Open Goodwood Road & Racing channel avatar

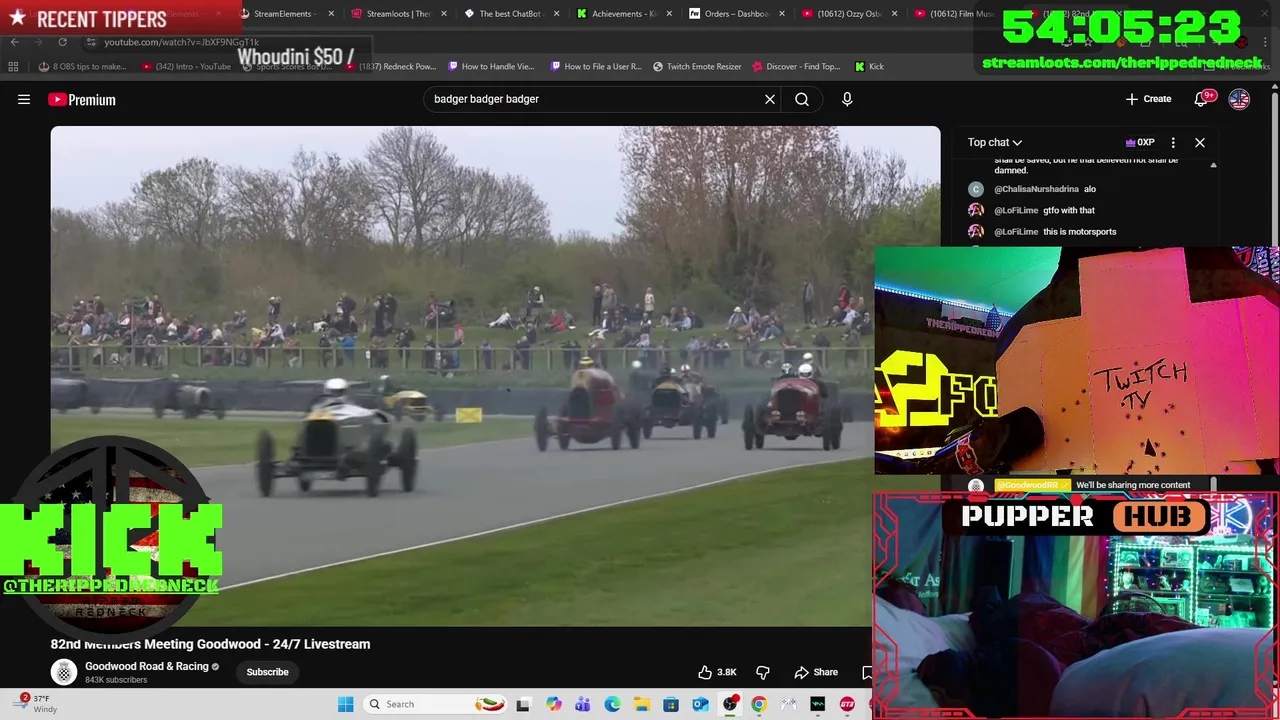(x=64, y=672)
